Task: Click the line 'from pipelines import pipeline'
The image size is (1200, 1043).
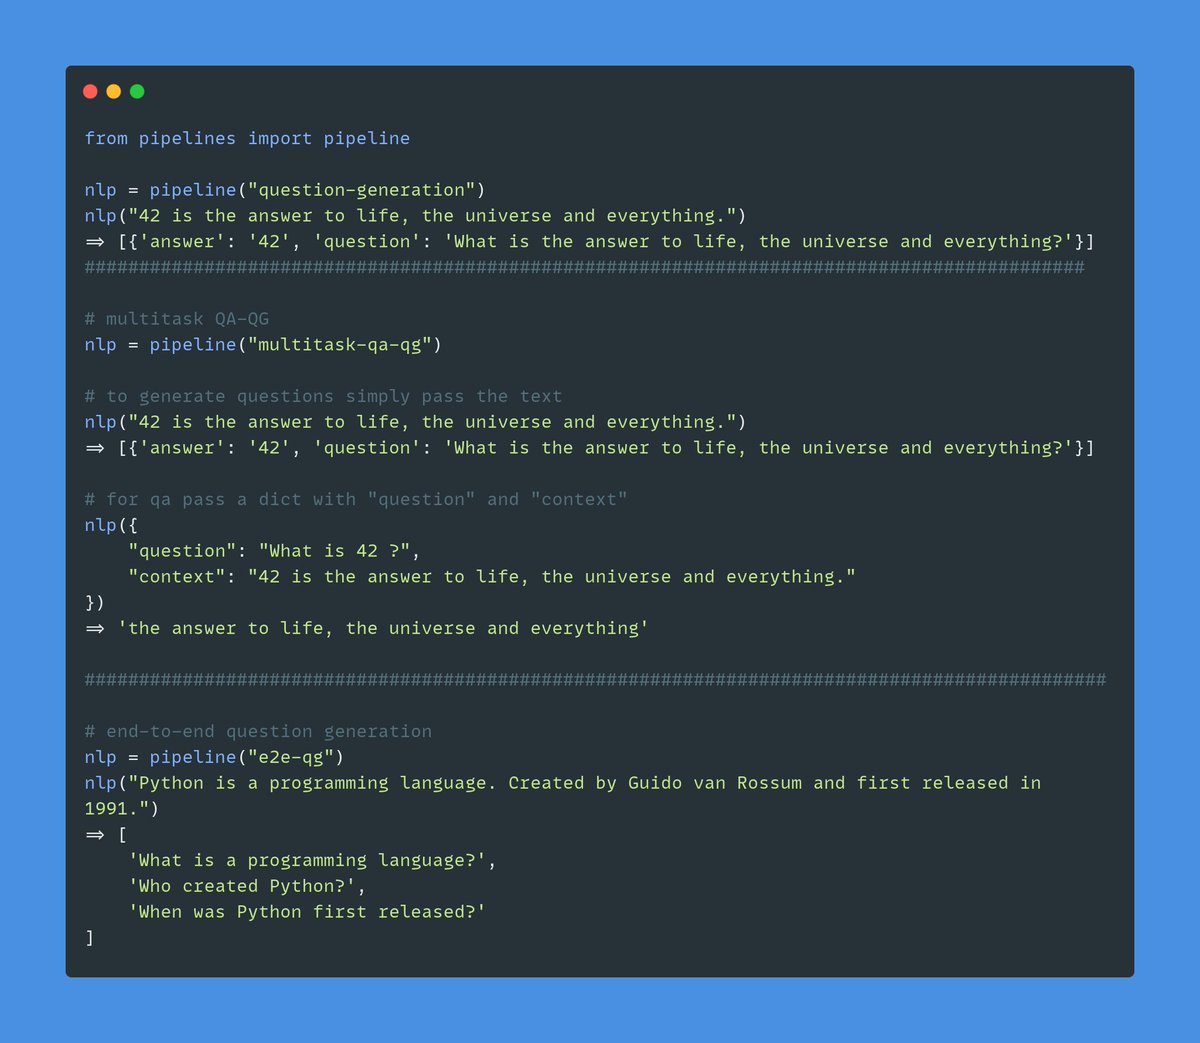Action: coord(247,138)
